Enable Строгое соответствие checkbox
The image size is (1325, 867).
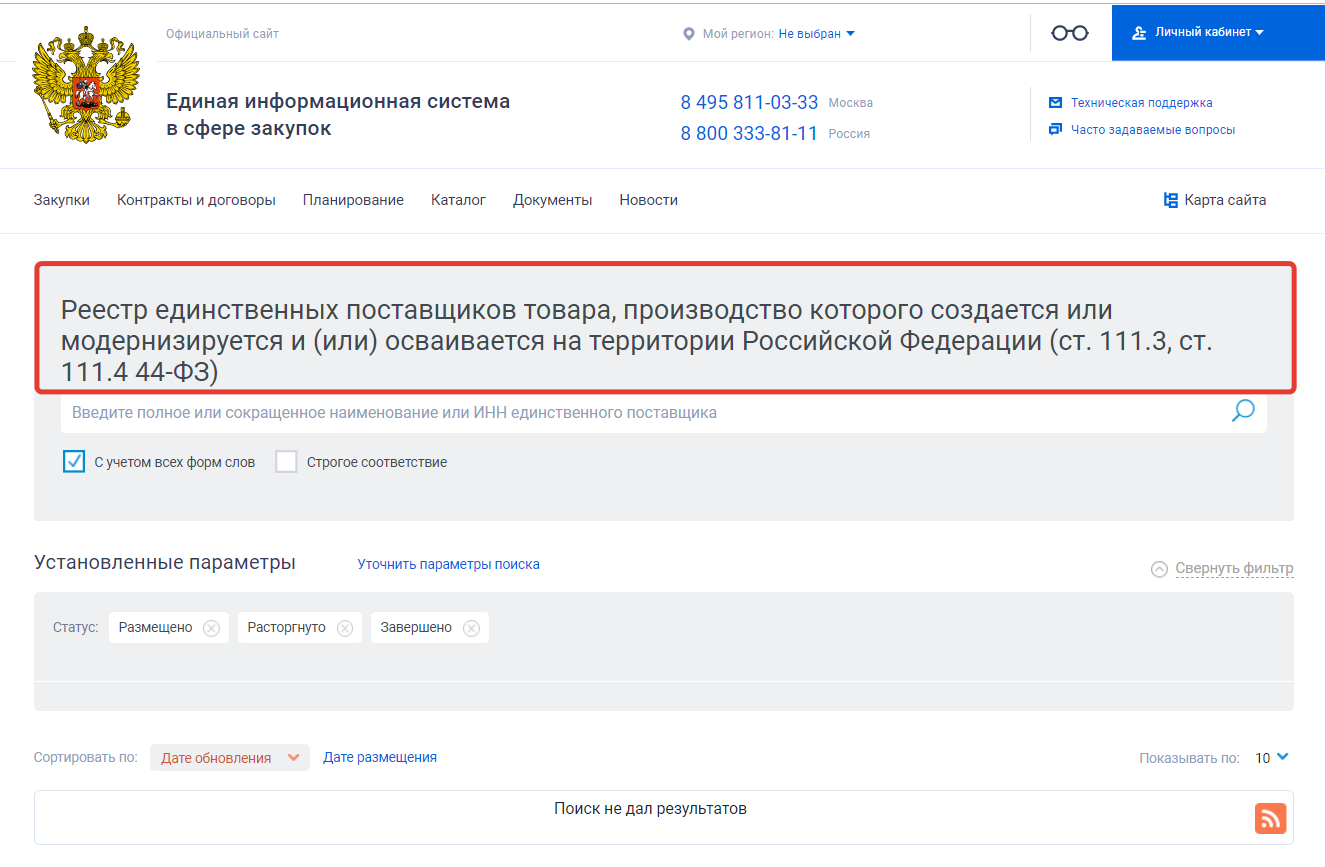pos(286,462)
